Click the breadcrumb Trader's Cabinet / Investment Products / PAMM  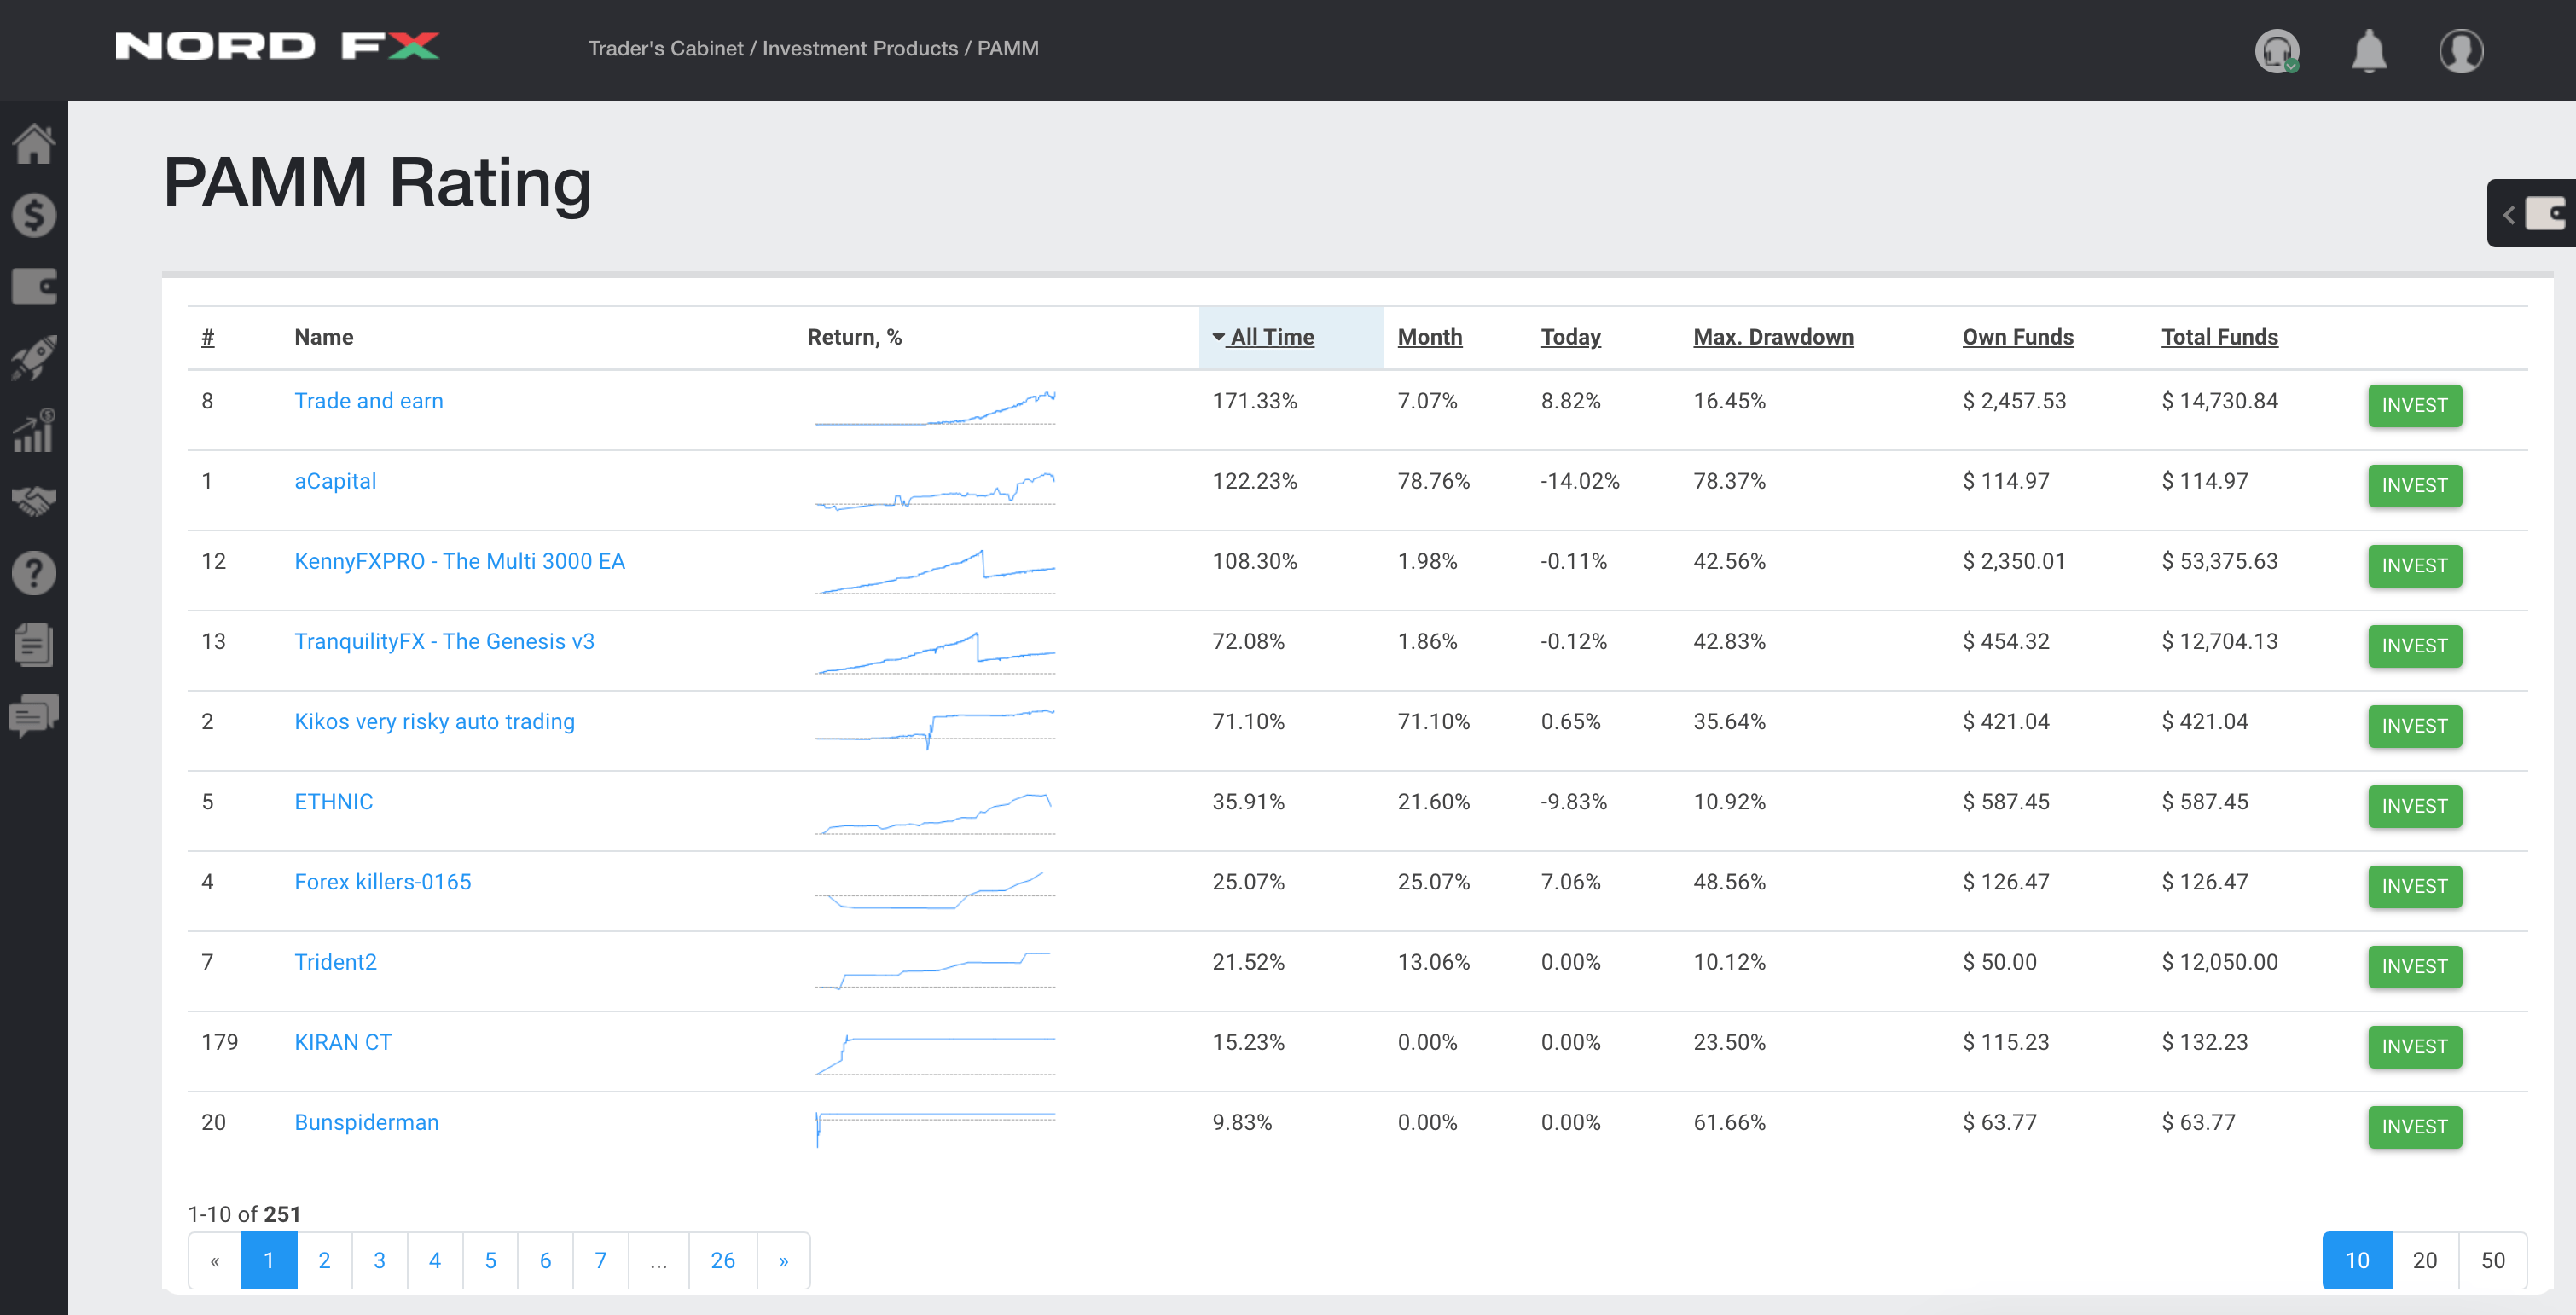(x=813, y=48)
